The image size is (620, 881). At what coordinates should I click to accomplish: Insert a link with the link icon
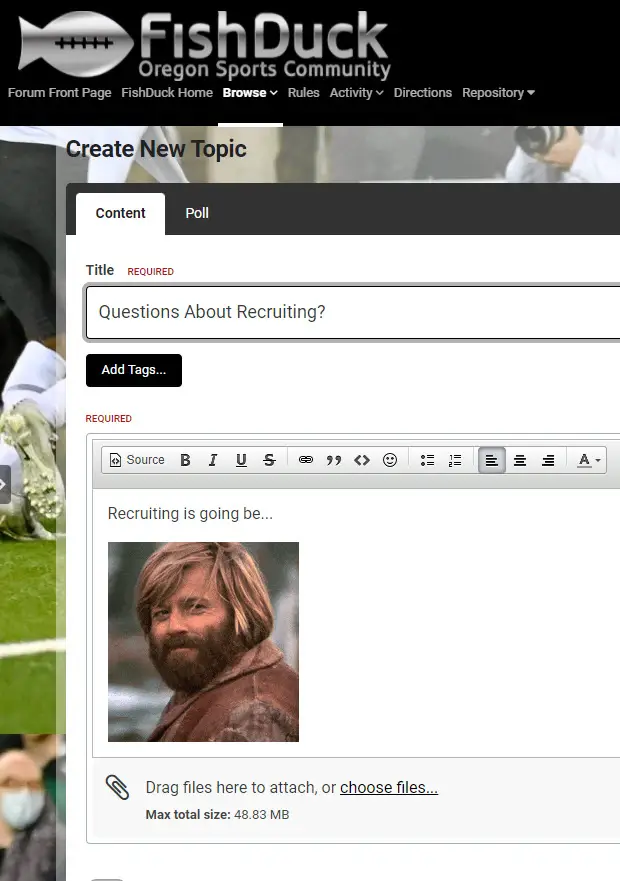(x=306, y=460)
